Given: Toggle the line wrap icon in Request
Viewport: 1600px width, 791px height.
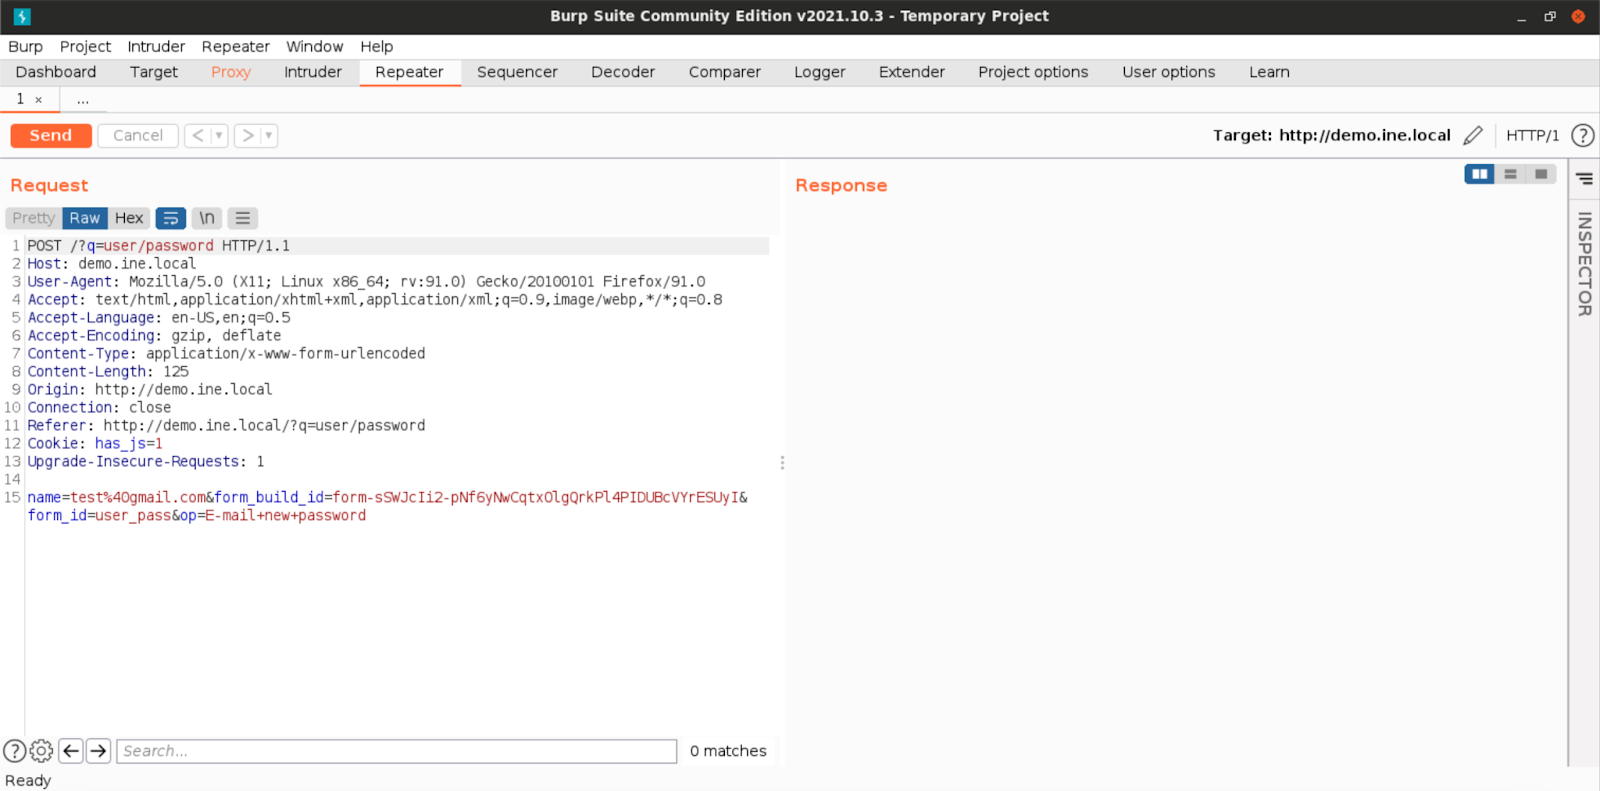Looking at the screenshot, I should tap(171, 218).
